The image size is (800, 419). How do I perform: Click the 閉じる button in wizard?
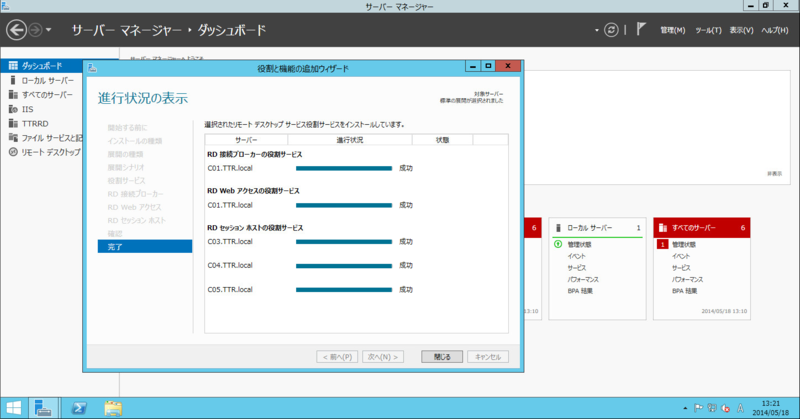(442, 357)
